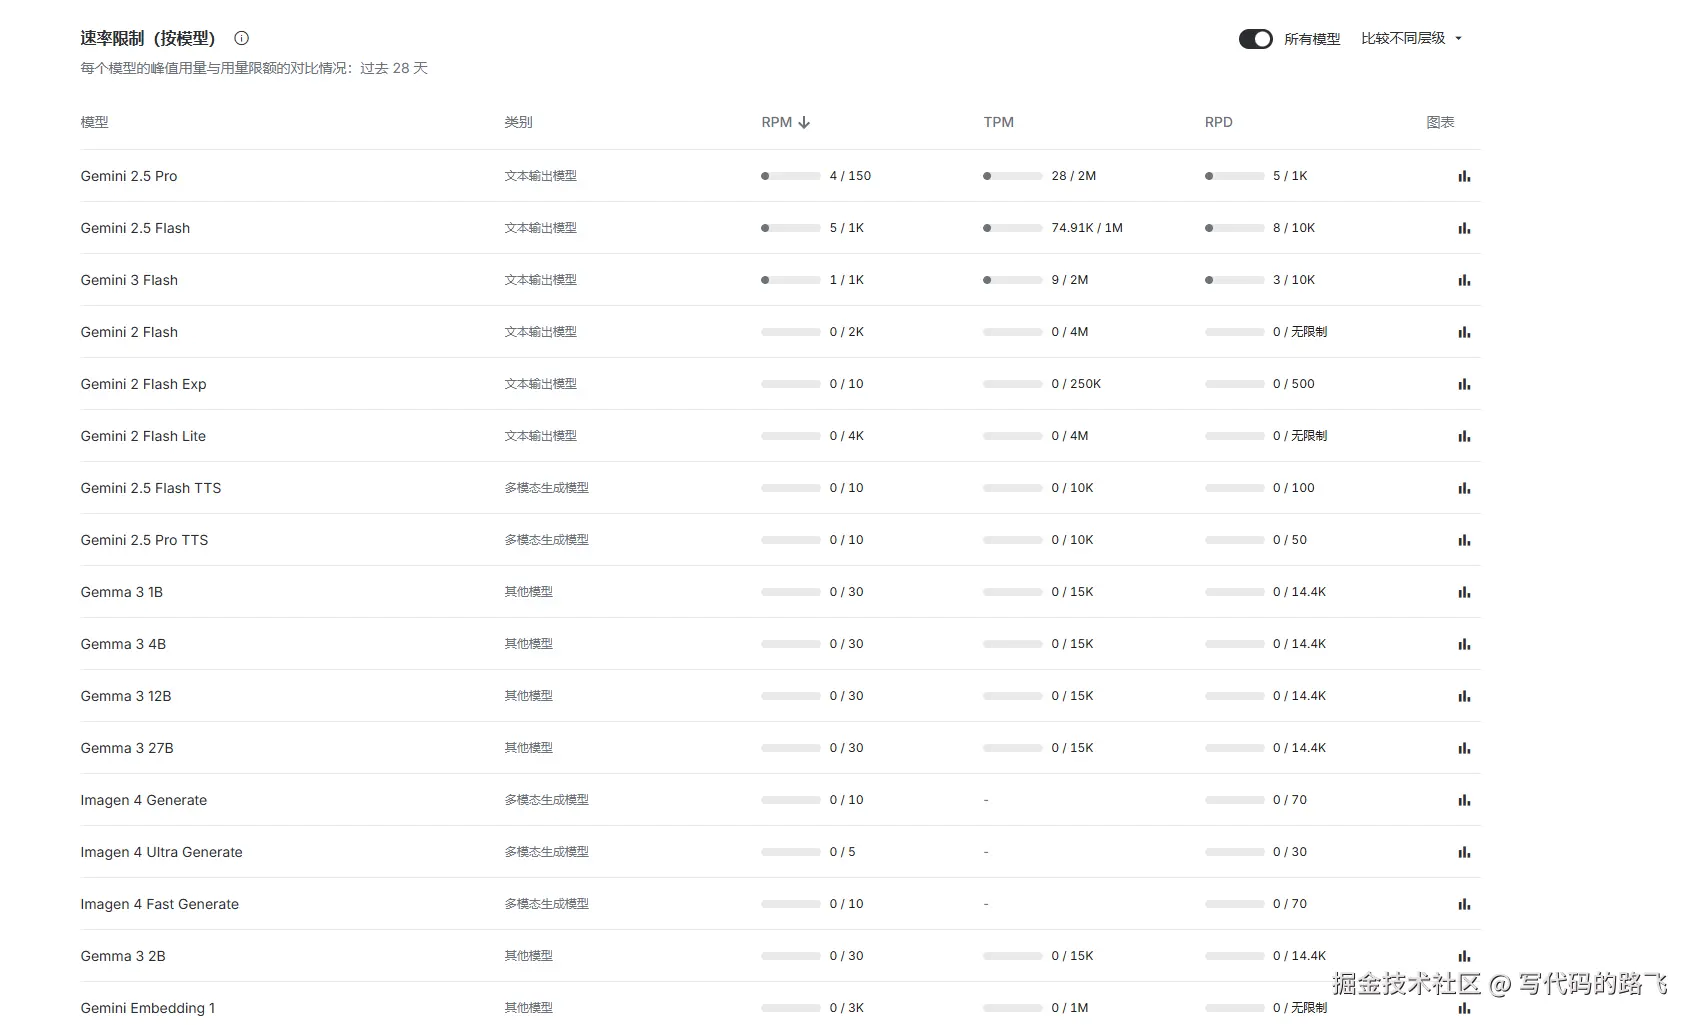Click the Gemini 2.5 Flash TPM usage bar

pyautogui.click(x=1012, y=228)
